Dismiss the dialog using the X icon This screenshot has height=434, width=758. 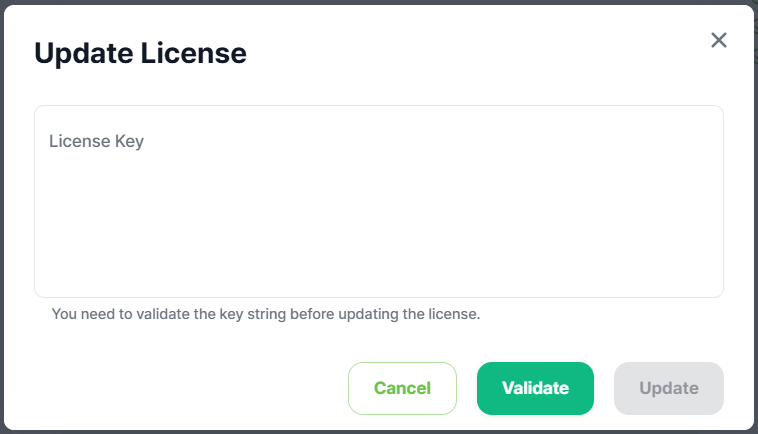click(718, 40)
